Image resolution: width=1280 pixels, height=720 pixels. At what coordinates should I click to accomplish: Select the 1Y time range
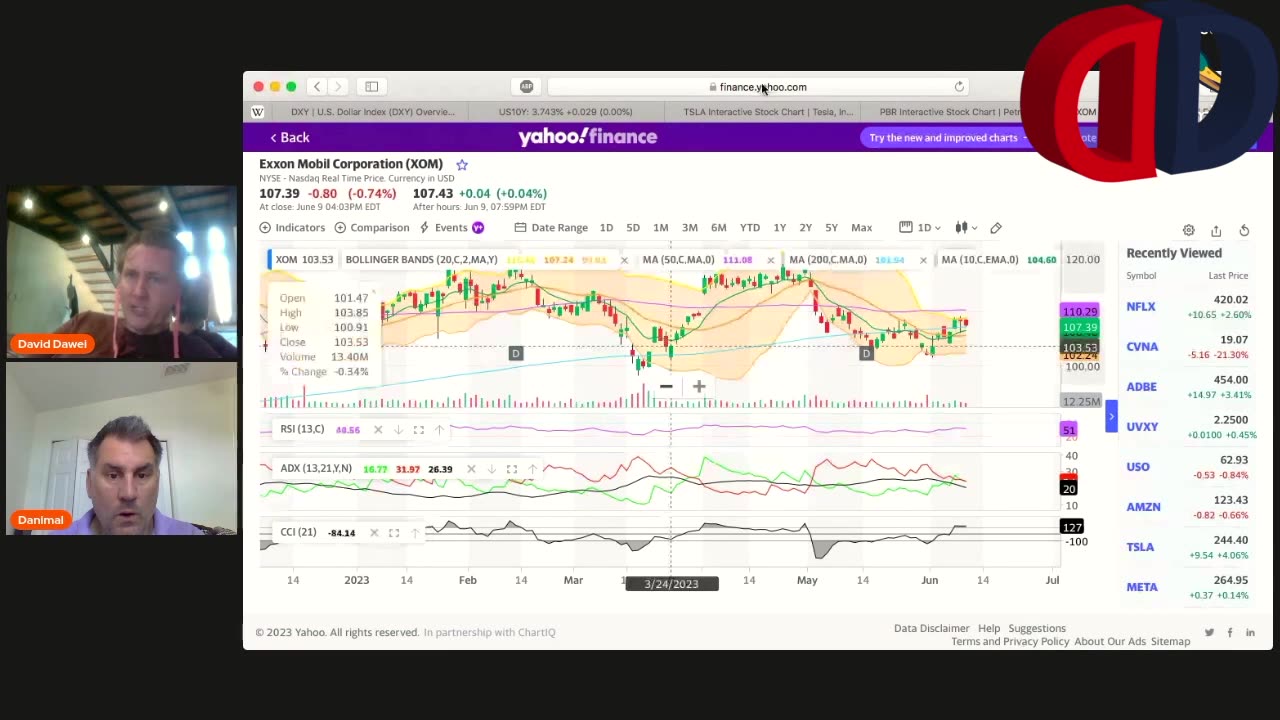coord(780,228)
